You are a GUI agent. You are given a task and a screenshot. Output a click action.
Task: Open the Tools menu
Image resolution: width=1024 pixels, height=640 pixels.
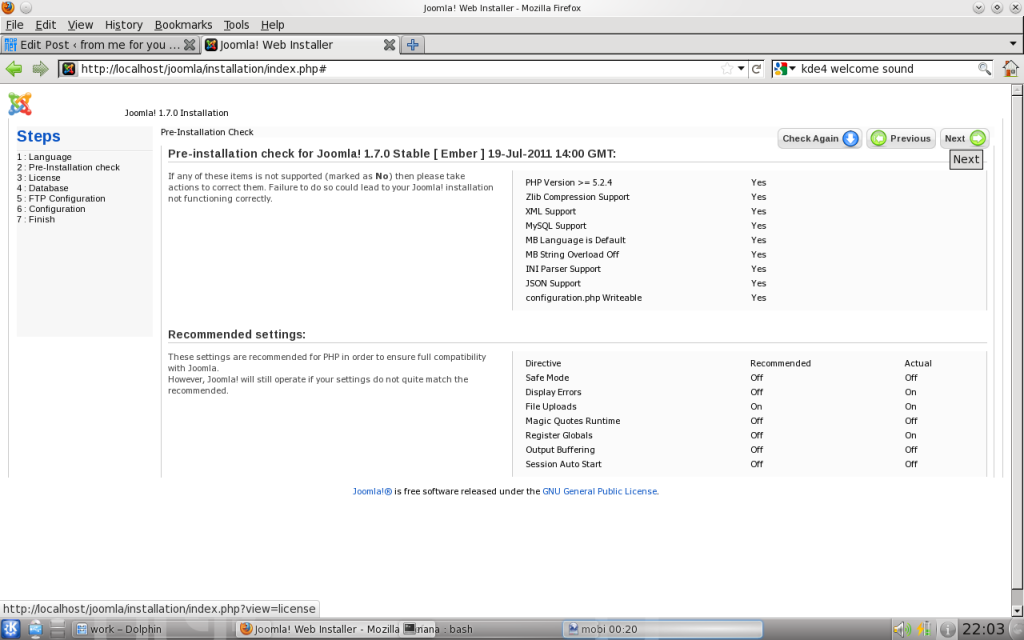pyautogui.click(x=236, y=25)
